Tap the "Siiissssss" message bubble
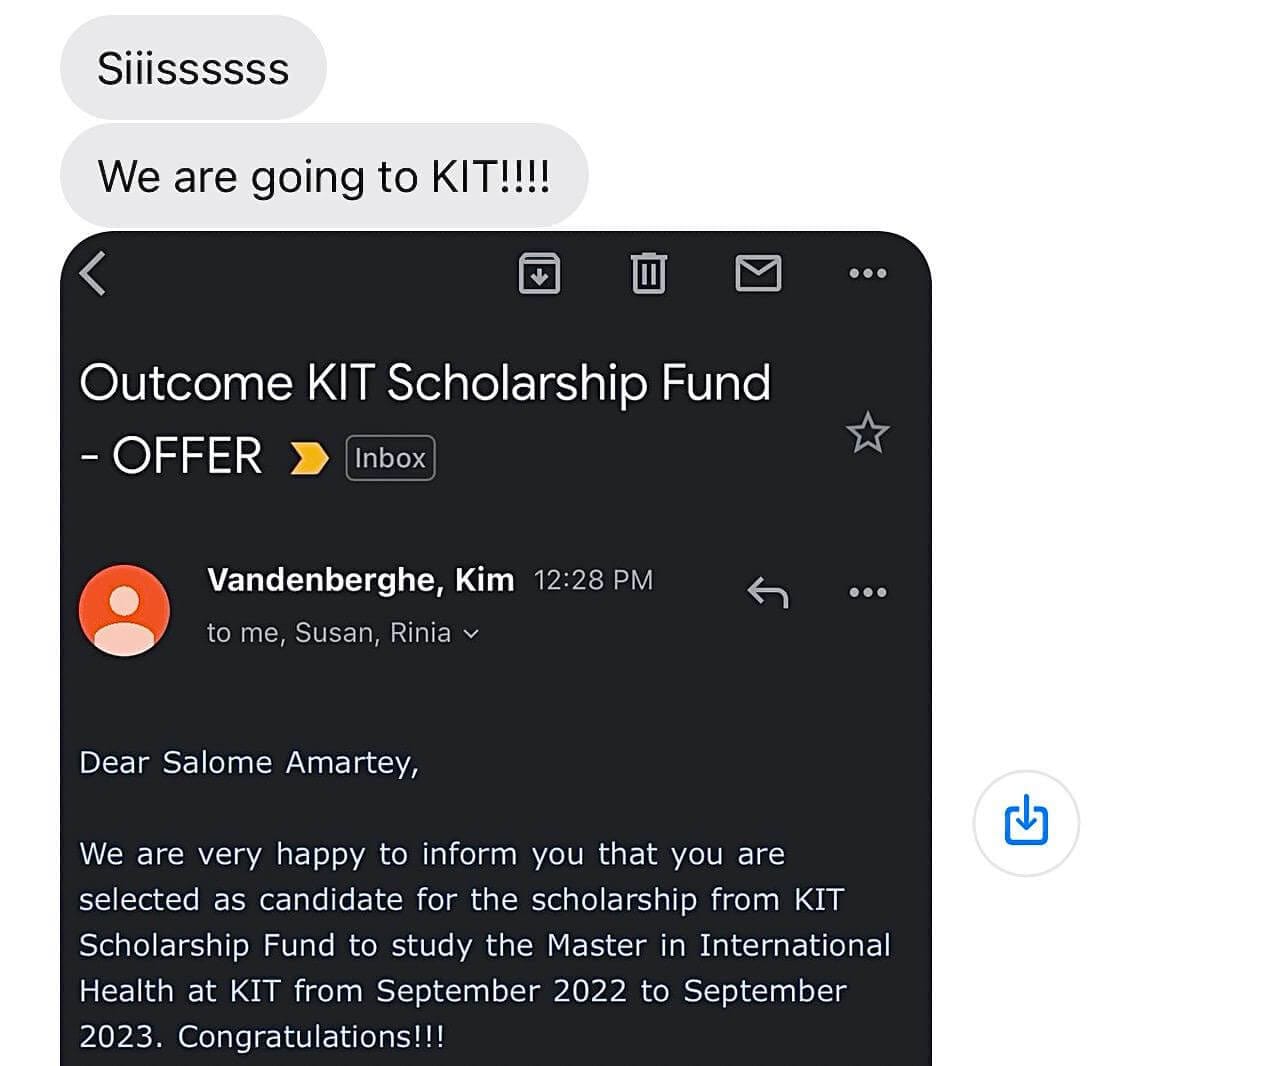 (x=193, y=68)
